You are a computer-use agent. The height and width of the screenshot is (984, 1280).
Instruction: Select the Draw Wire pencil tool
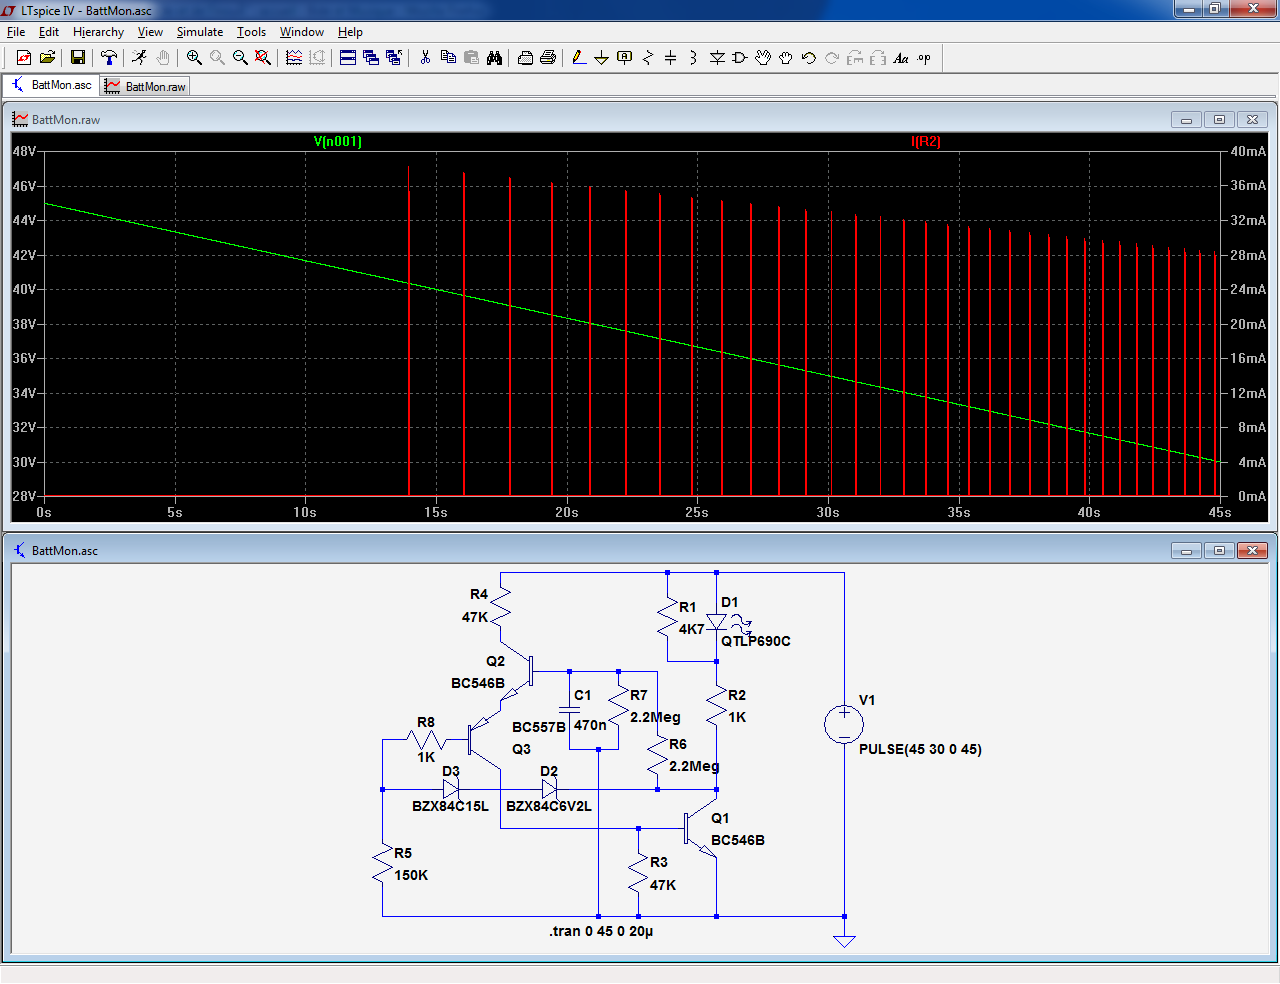click(579, 58)
